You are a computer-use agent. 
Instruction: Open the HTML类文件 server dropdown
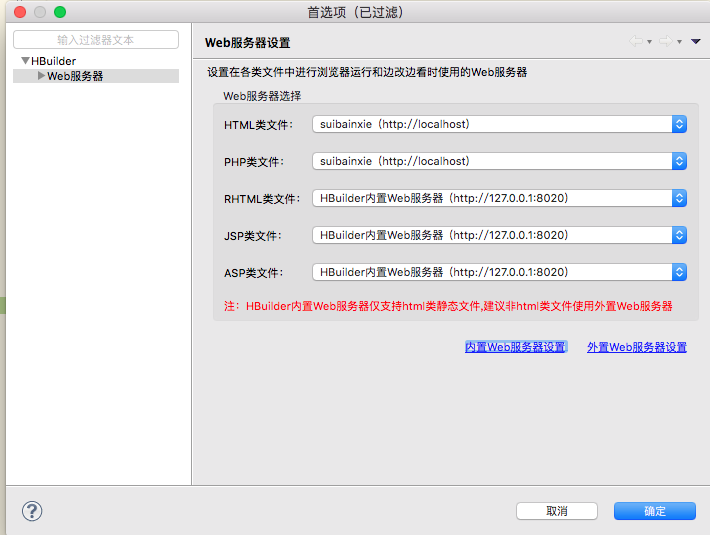[499, 124]
